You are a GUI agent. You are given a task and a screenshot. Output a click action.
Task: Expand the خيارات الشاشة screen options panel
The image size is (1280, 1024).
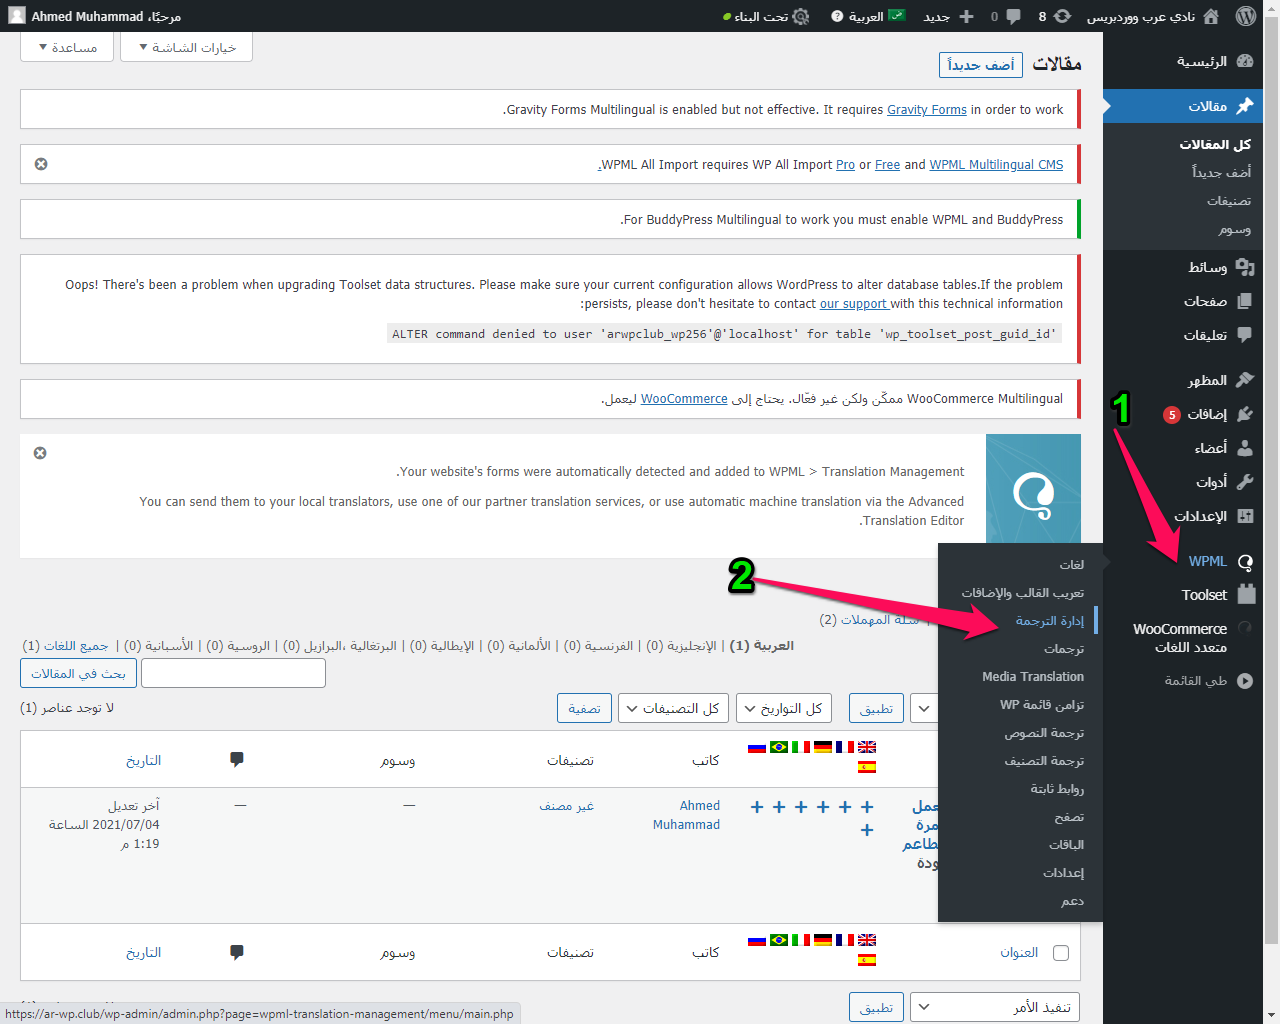point(187,47)
